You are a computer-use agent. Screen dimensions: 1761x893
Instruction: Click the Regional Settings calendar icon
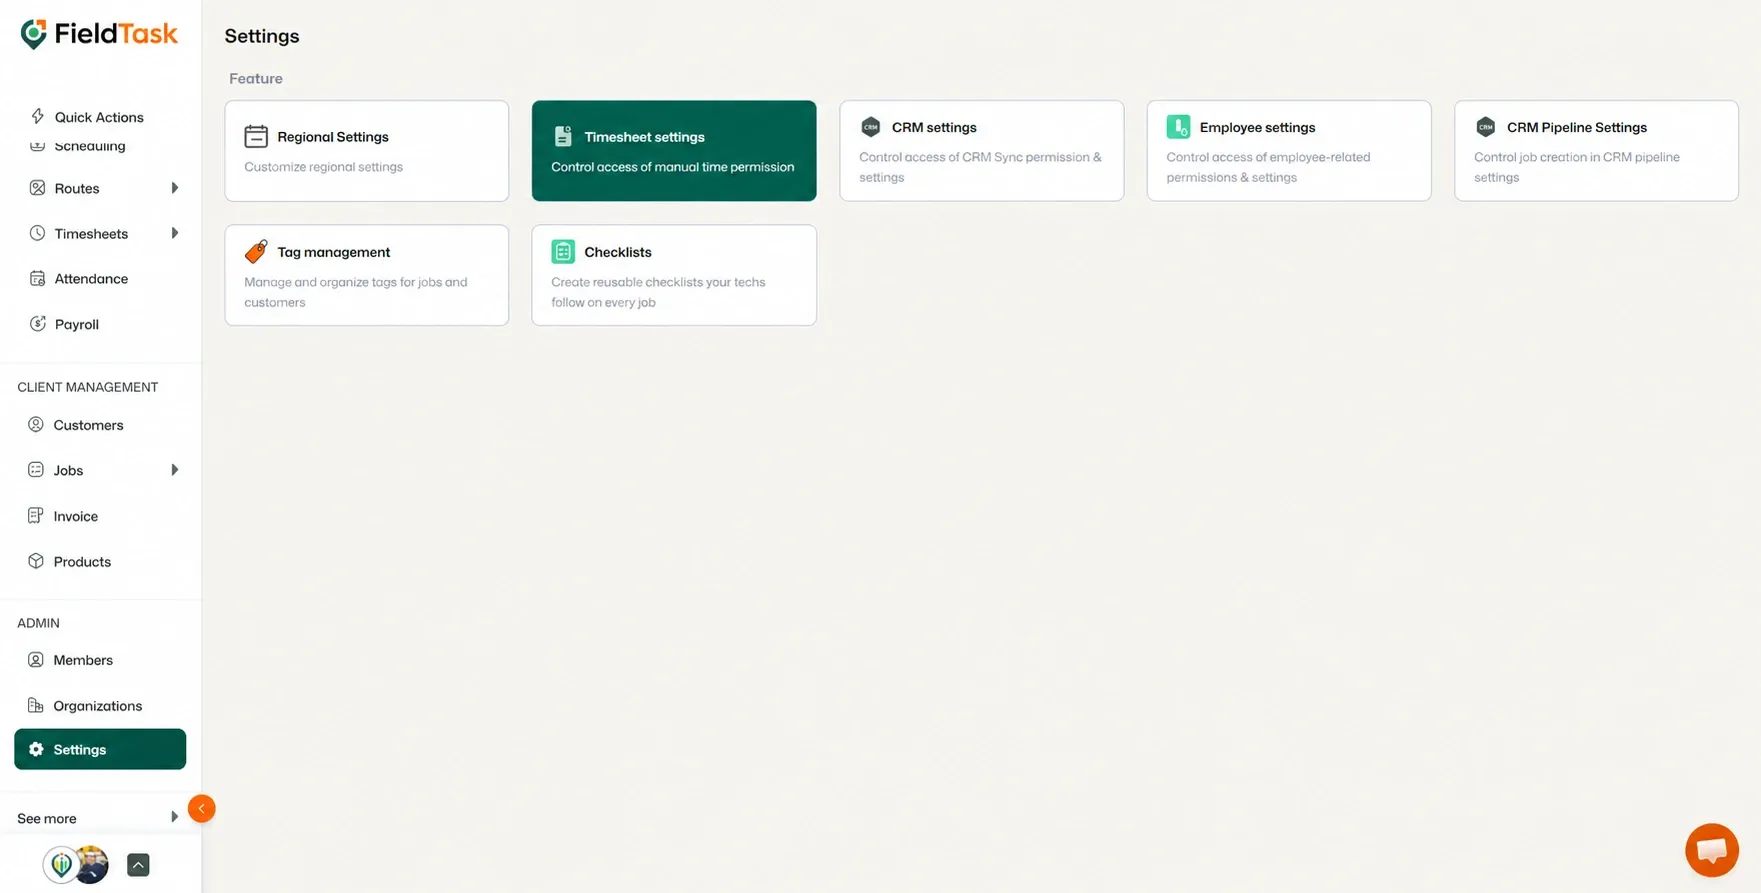[256, 136]
